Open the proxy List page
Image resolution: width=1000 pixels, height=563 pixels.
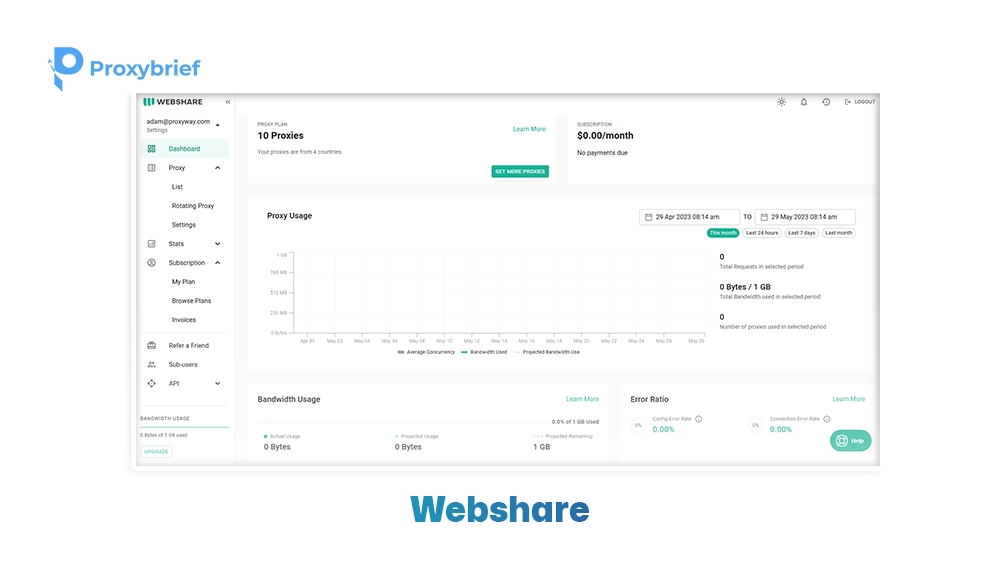pos(177,187)
